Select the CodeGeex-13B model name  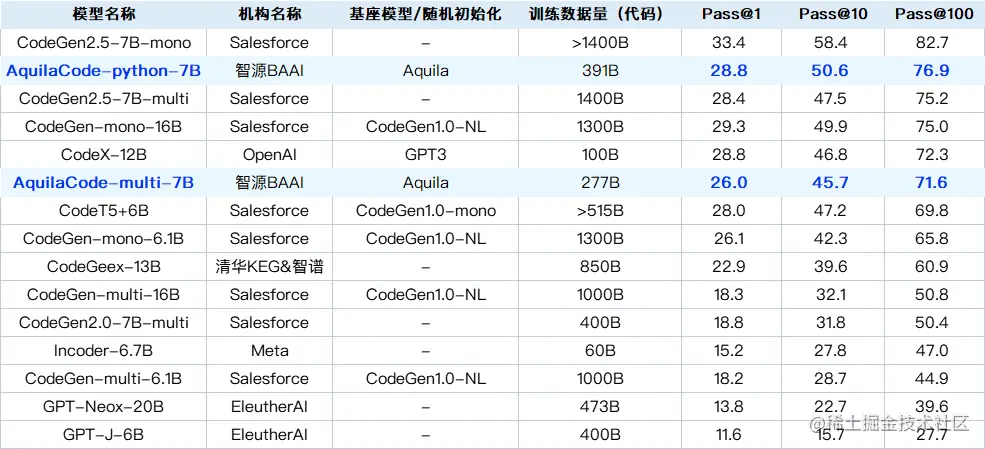pyautogui.click(x=104, y=267)
